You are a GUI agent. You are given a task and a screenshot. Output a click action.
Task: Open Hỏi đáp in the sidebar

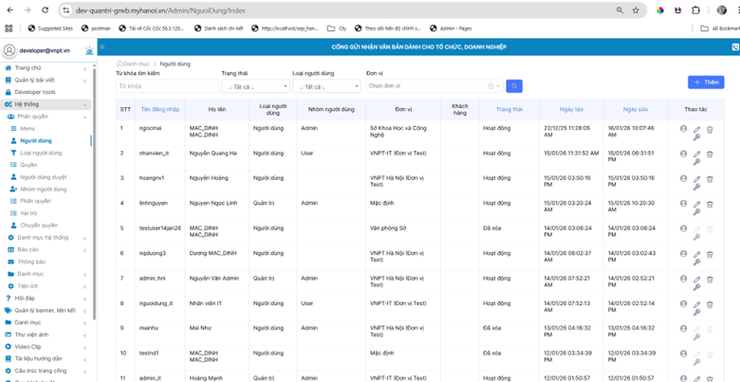pos(25,298)
